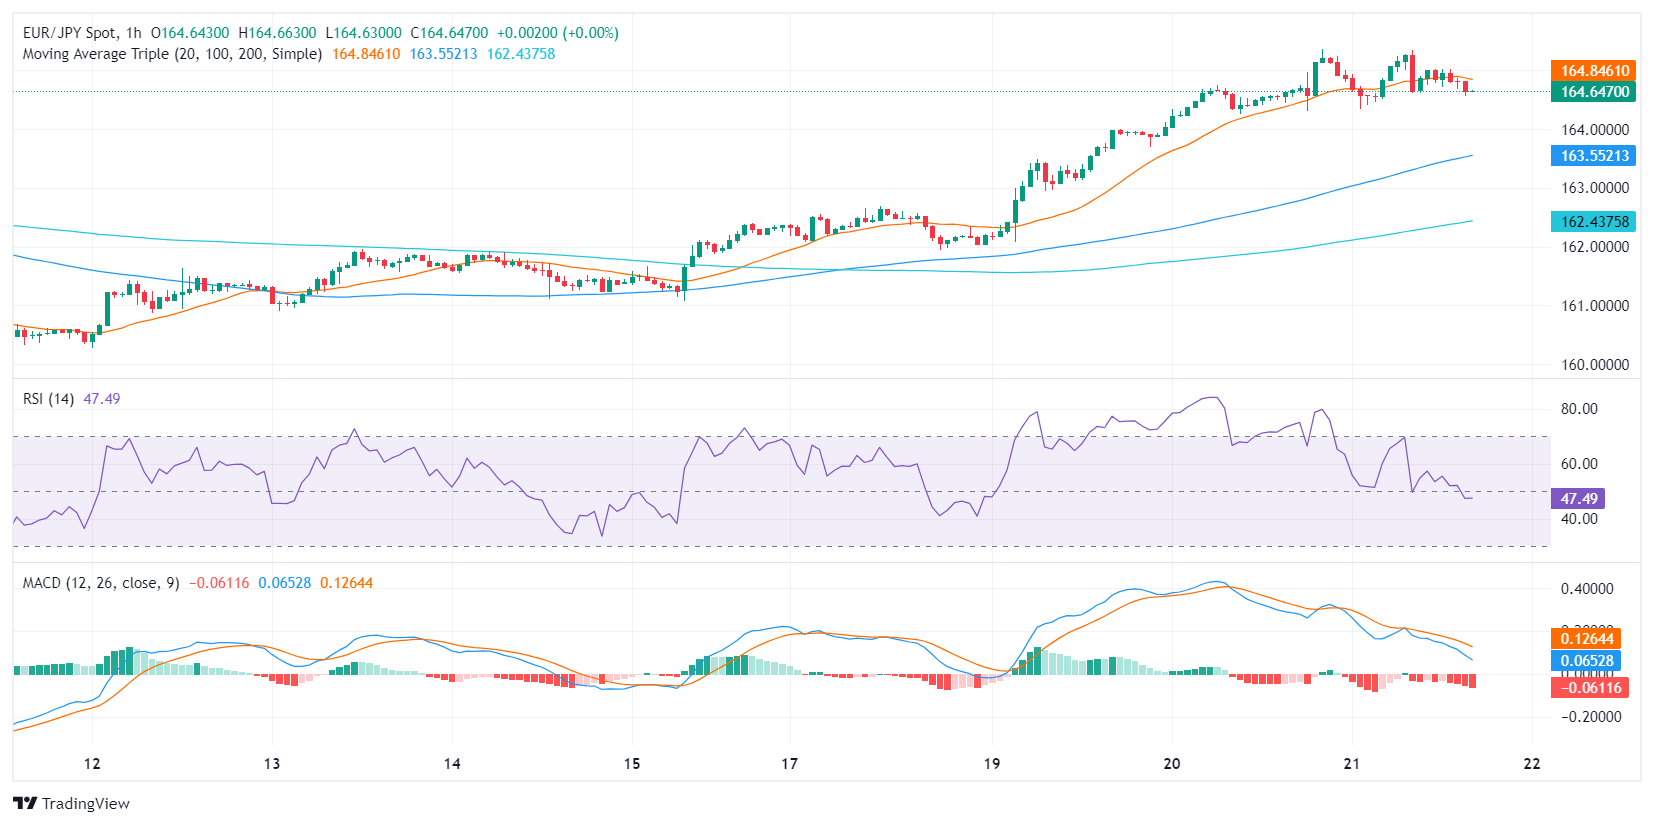
Task: Select the 1h interval label
Action: point(133,33)
